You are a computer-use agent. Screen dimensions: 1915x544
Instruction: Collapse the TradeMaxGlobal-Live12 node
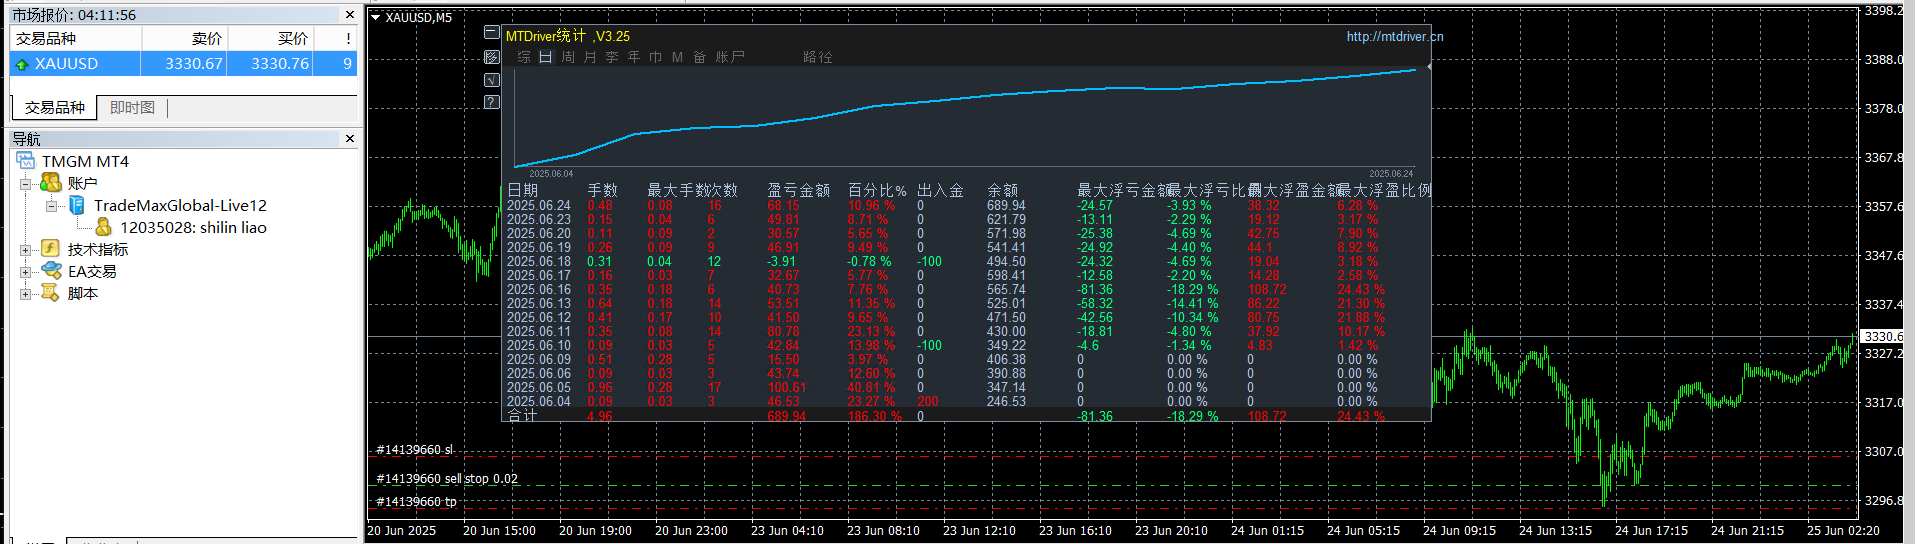pos(52,206)
